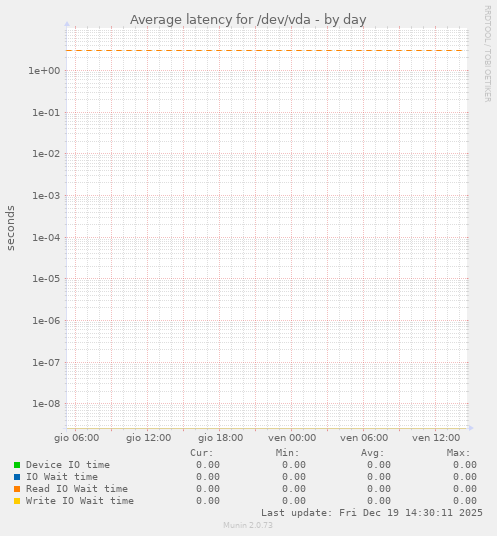Click the '1e-05' axis tick label

(46, 279)
